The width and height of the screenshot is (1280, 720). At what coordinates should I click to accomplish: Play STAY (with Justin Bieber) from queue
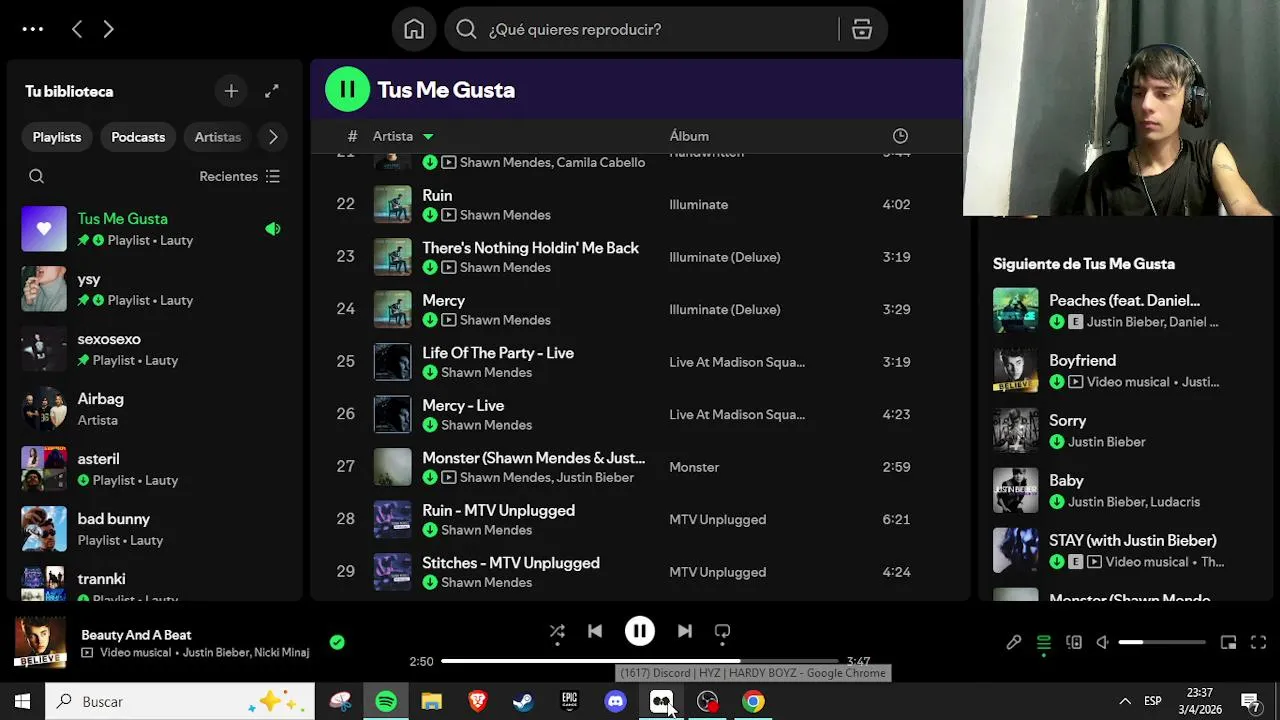[1124, 550]
